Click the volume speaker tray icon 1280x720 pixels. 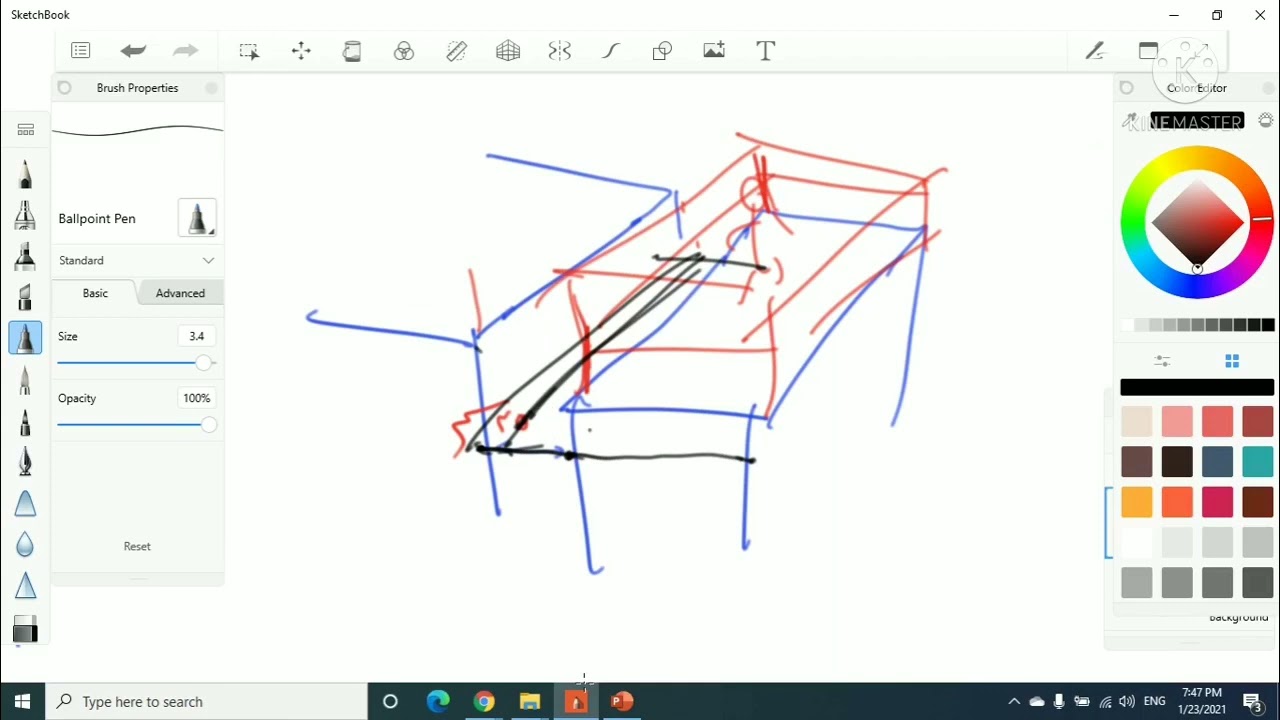click(1127, 701)
